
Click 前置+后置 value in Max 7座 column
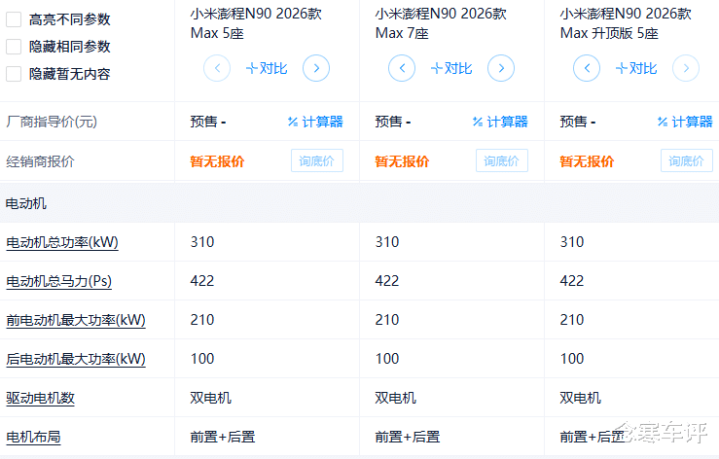[x=408, y=437]
